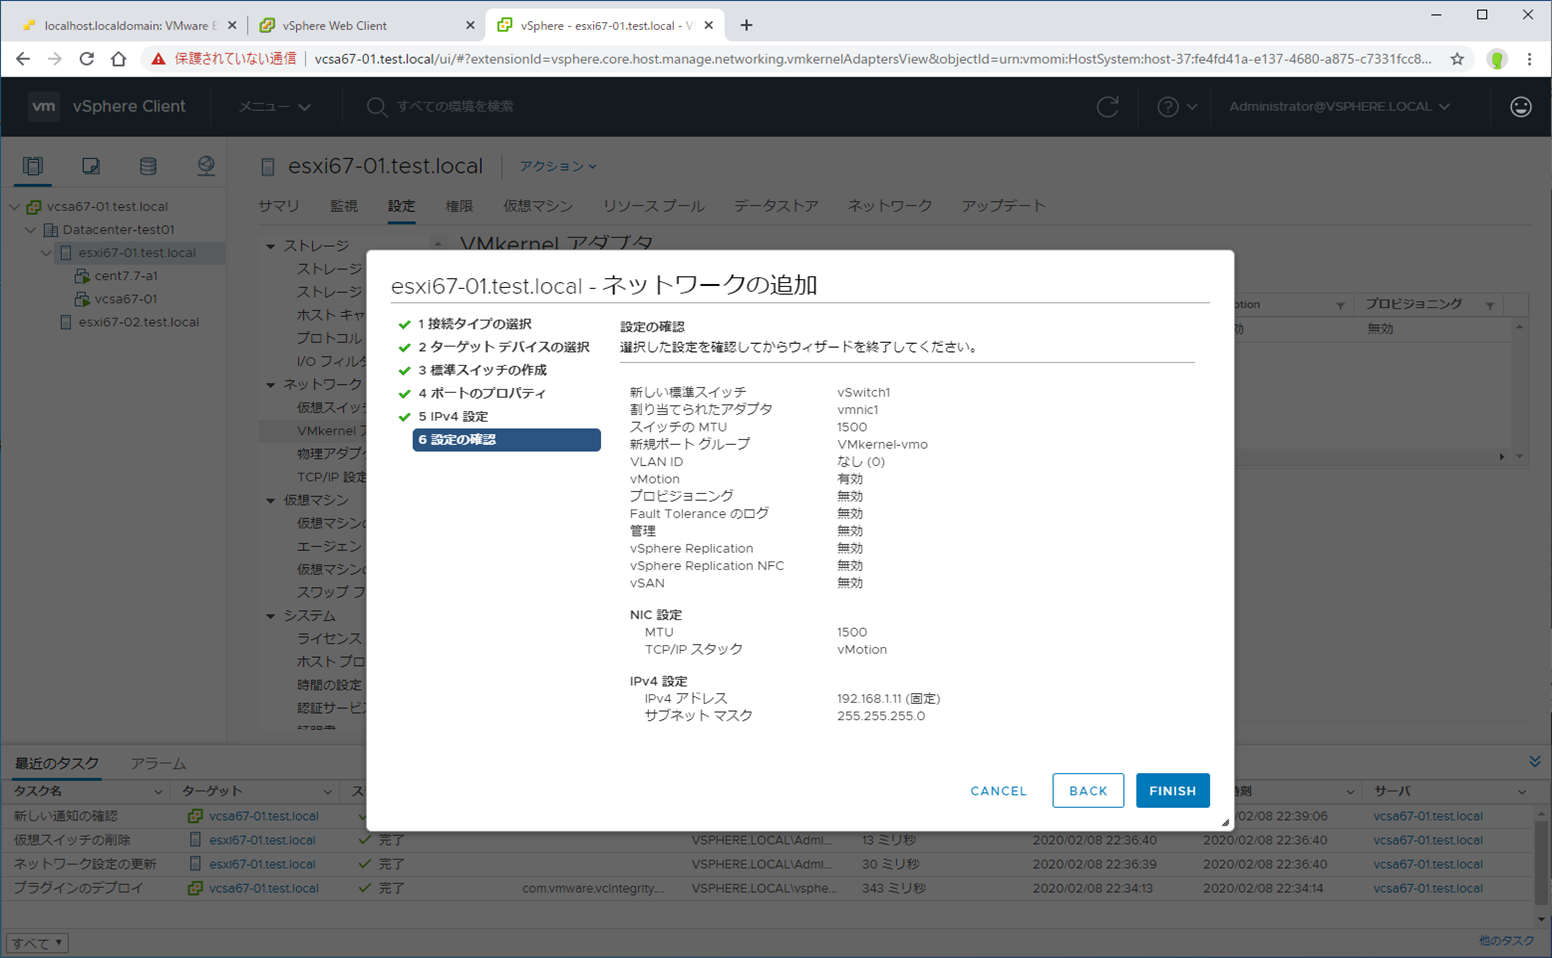Collapse the recent tasks panel chevron
The image size is (1552, 958).
(x=1534, y=762)
